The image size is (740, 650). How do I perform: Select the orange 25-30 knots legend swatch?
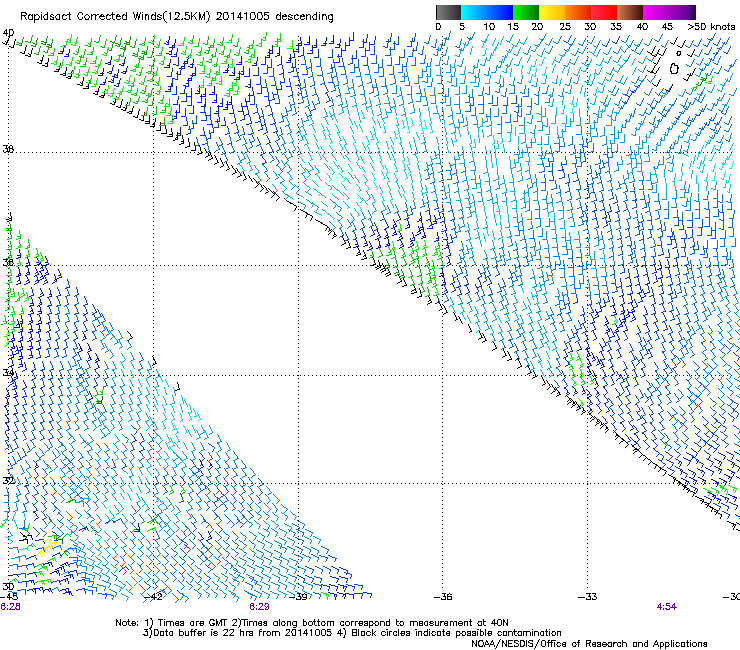click(x=578, y=12)
